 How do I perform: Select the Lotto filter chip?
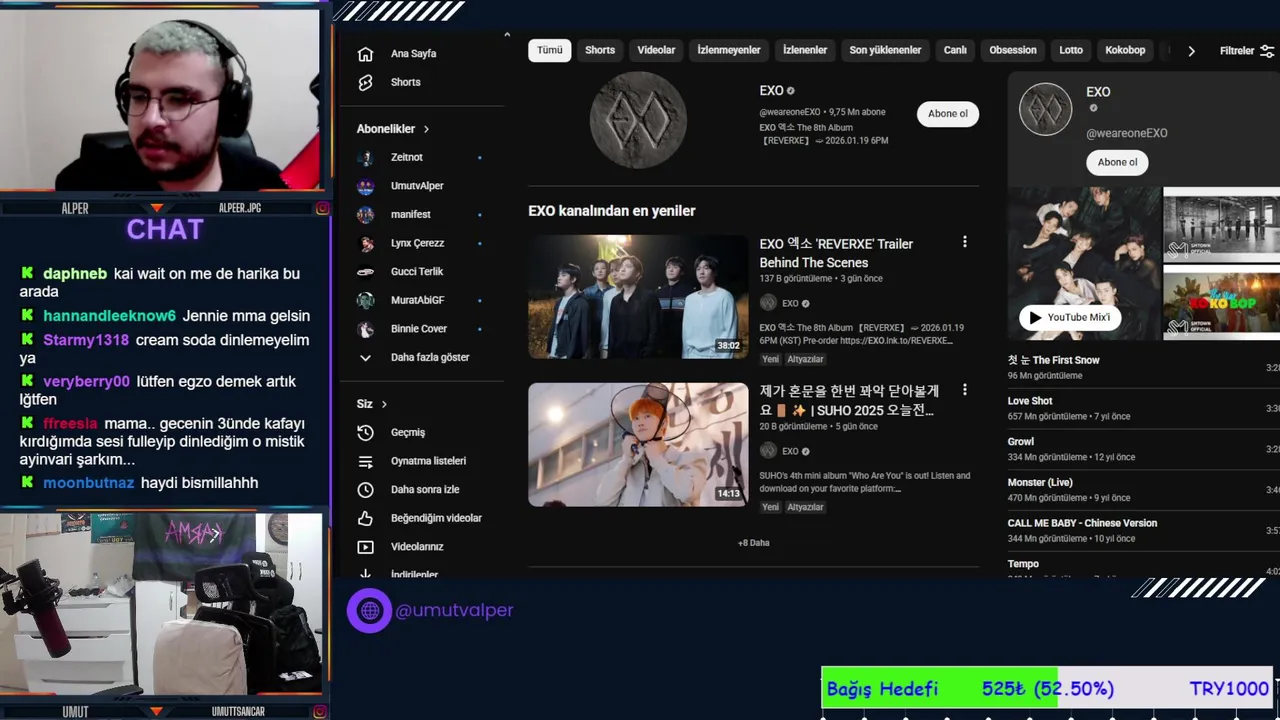1071,50
